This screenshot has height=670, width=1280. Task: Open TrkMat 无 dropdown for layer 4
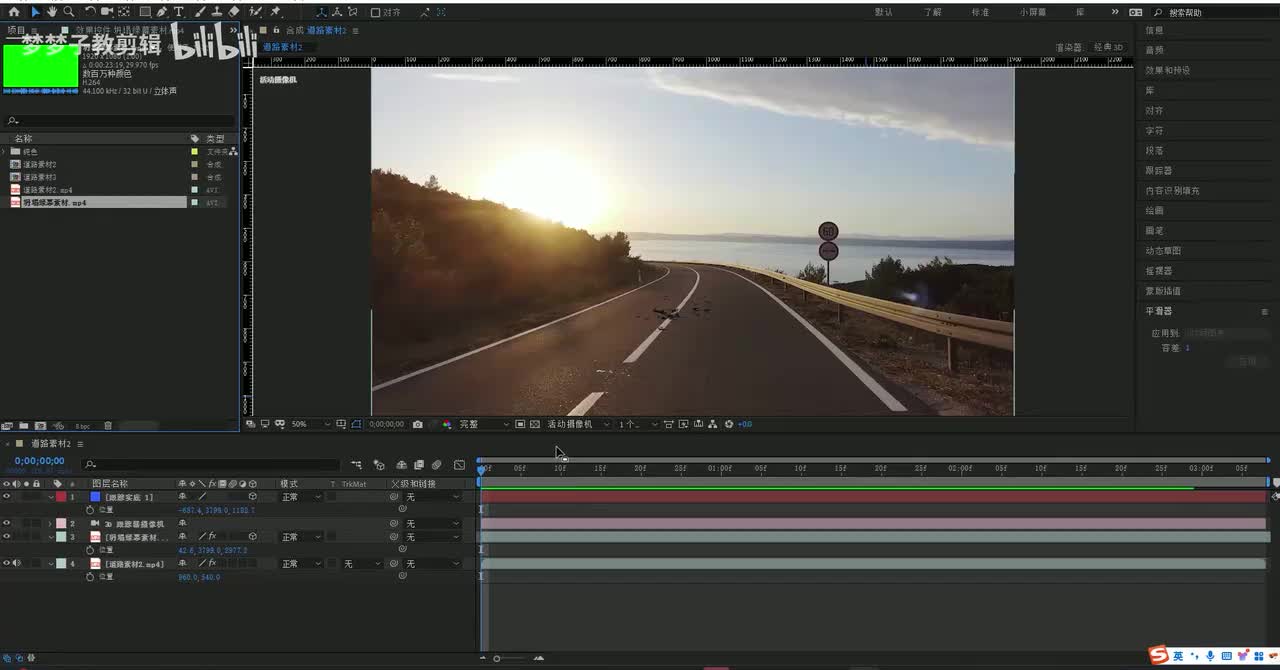coord(361,564)
